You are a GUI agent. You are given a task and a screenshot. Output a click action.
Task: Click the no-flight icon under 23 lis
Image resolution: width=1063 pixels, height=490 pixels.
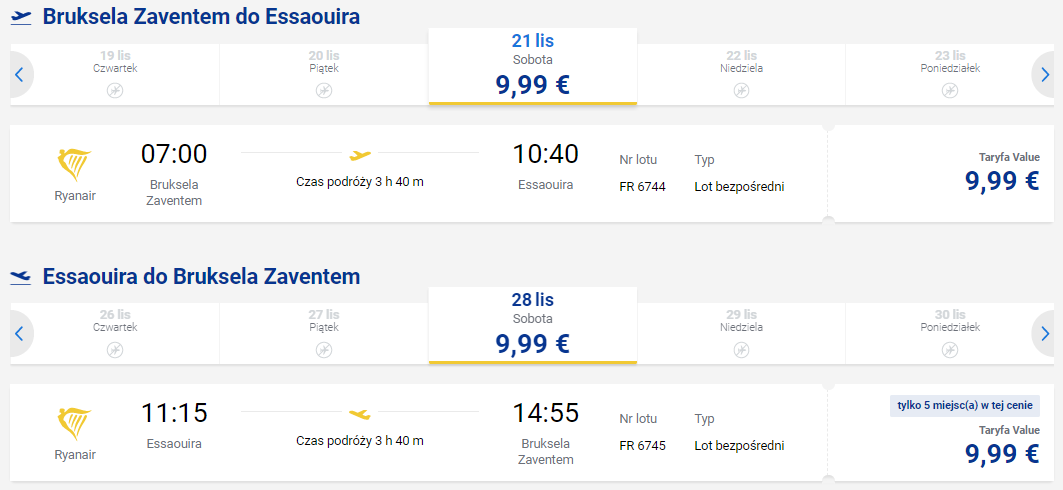pos(950,90)
